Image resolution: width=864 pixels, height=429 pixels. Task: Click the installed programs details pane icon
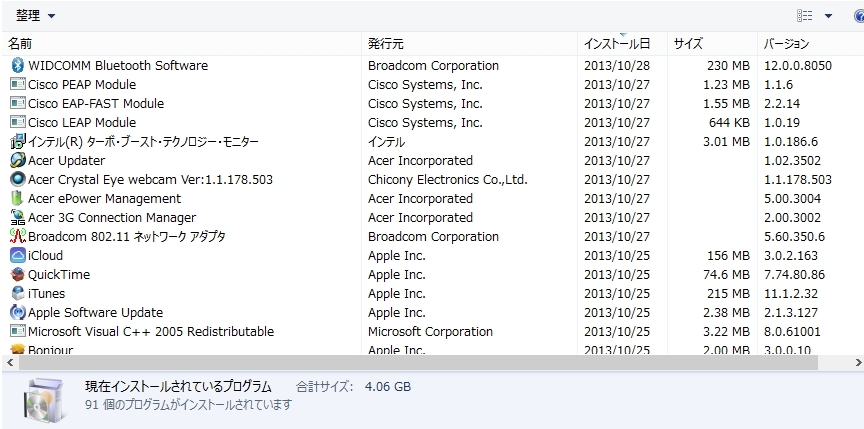45,400
